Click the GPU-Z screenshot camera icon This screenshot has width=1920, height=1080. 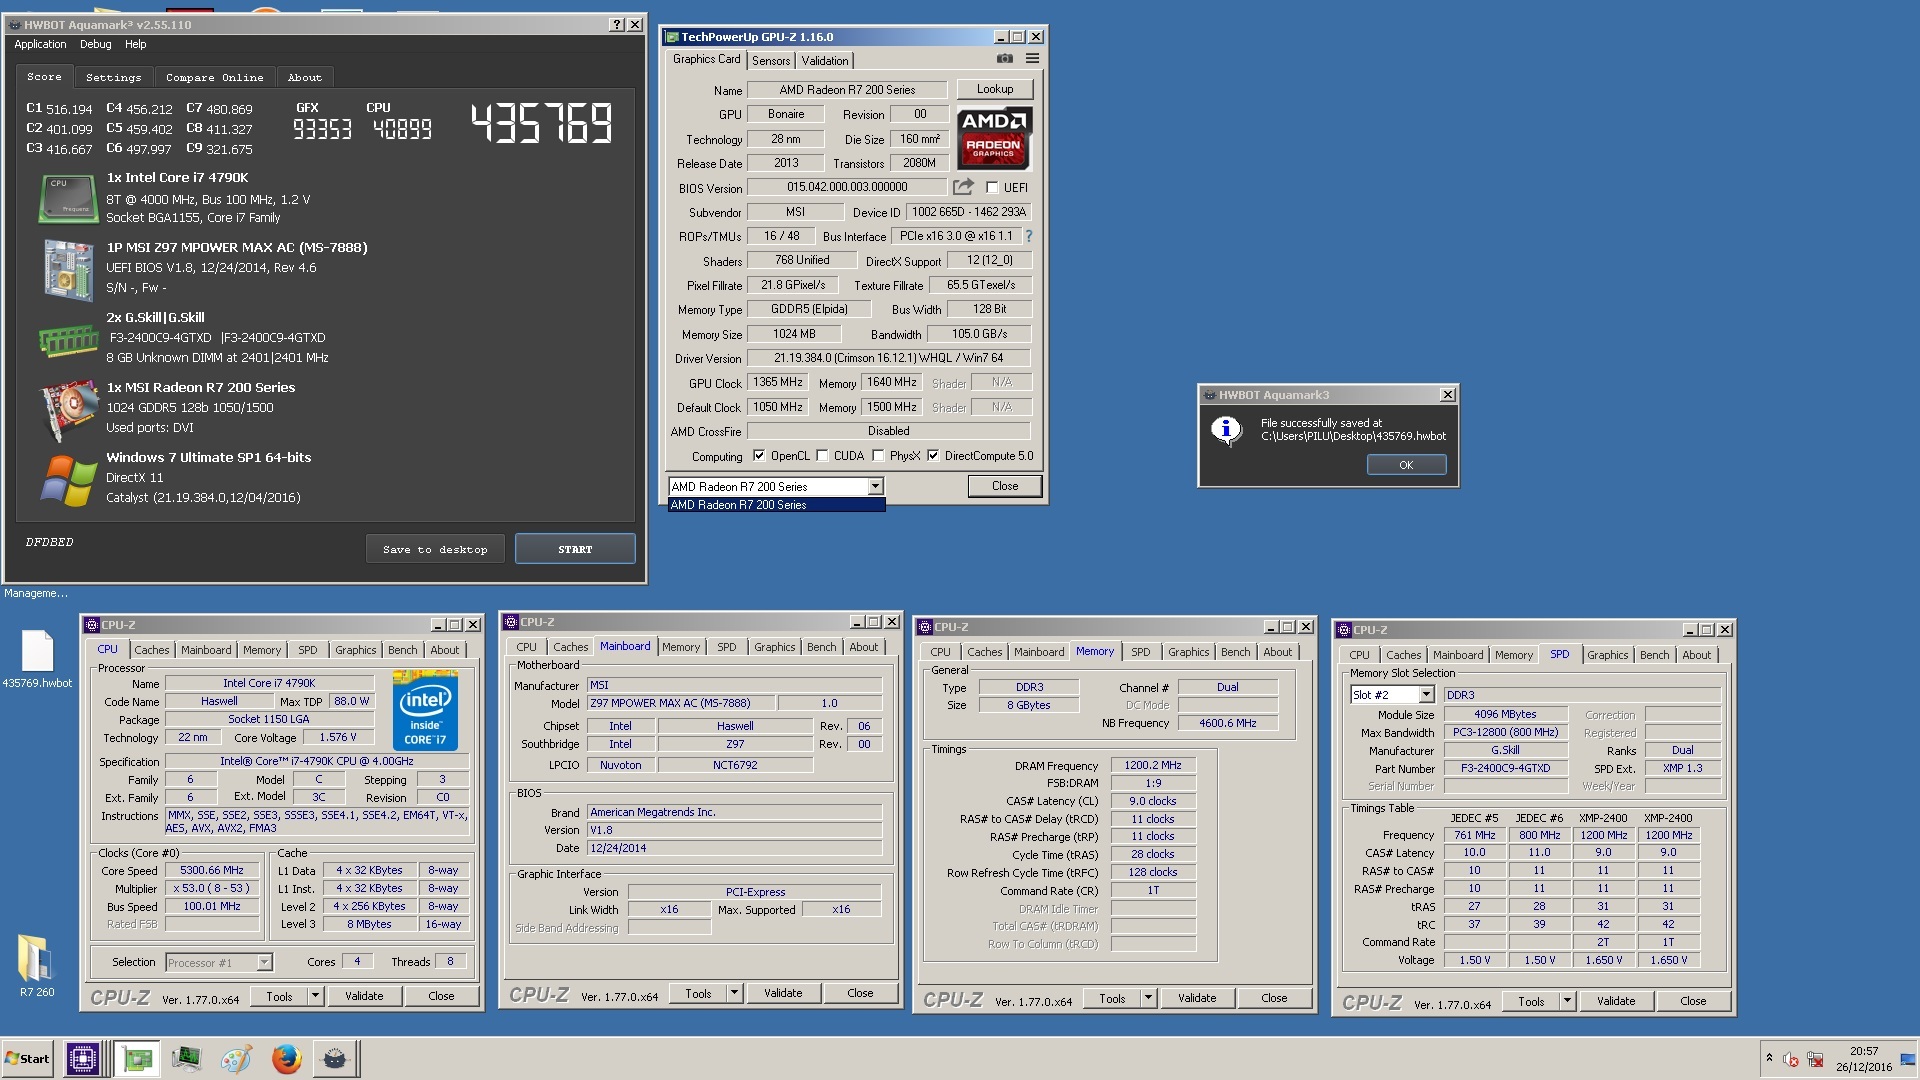point(1005,59)
